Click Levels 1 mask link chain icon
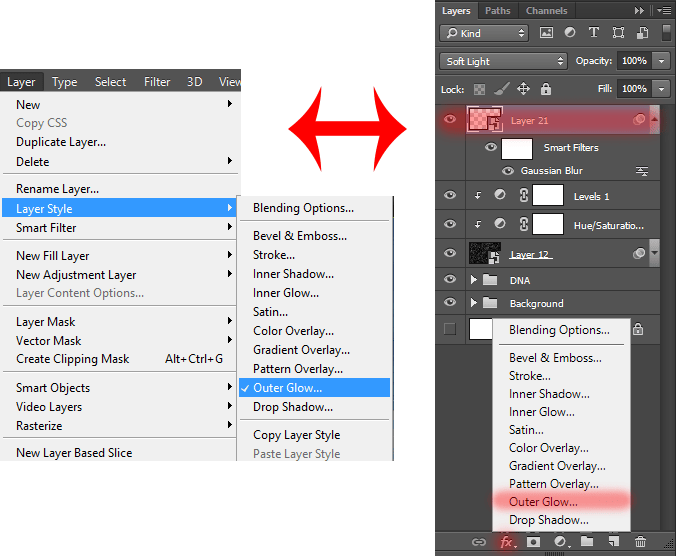 pyautogui.click(x=524, y=195)
